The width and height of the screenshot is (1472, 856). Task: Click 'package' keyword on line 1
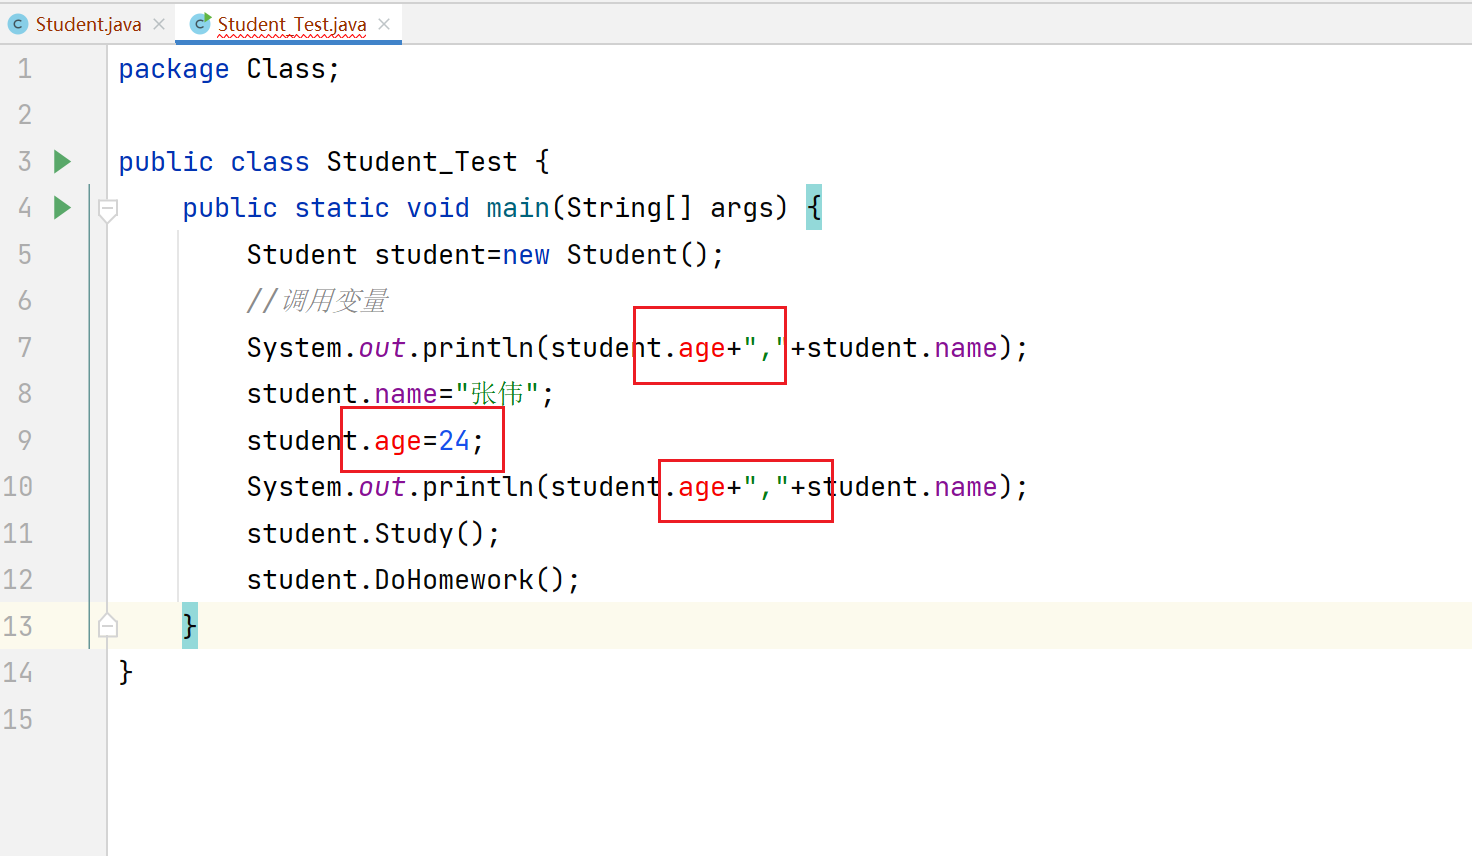[174, 70]
